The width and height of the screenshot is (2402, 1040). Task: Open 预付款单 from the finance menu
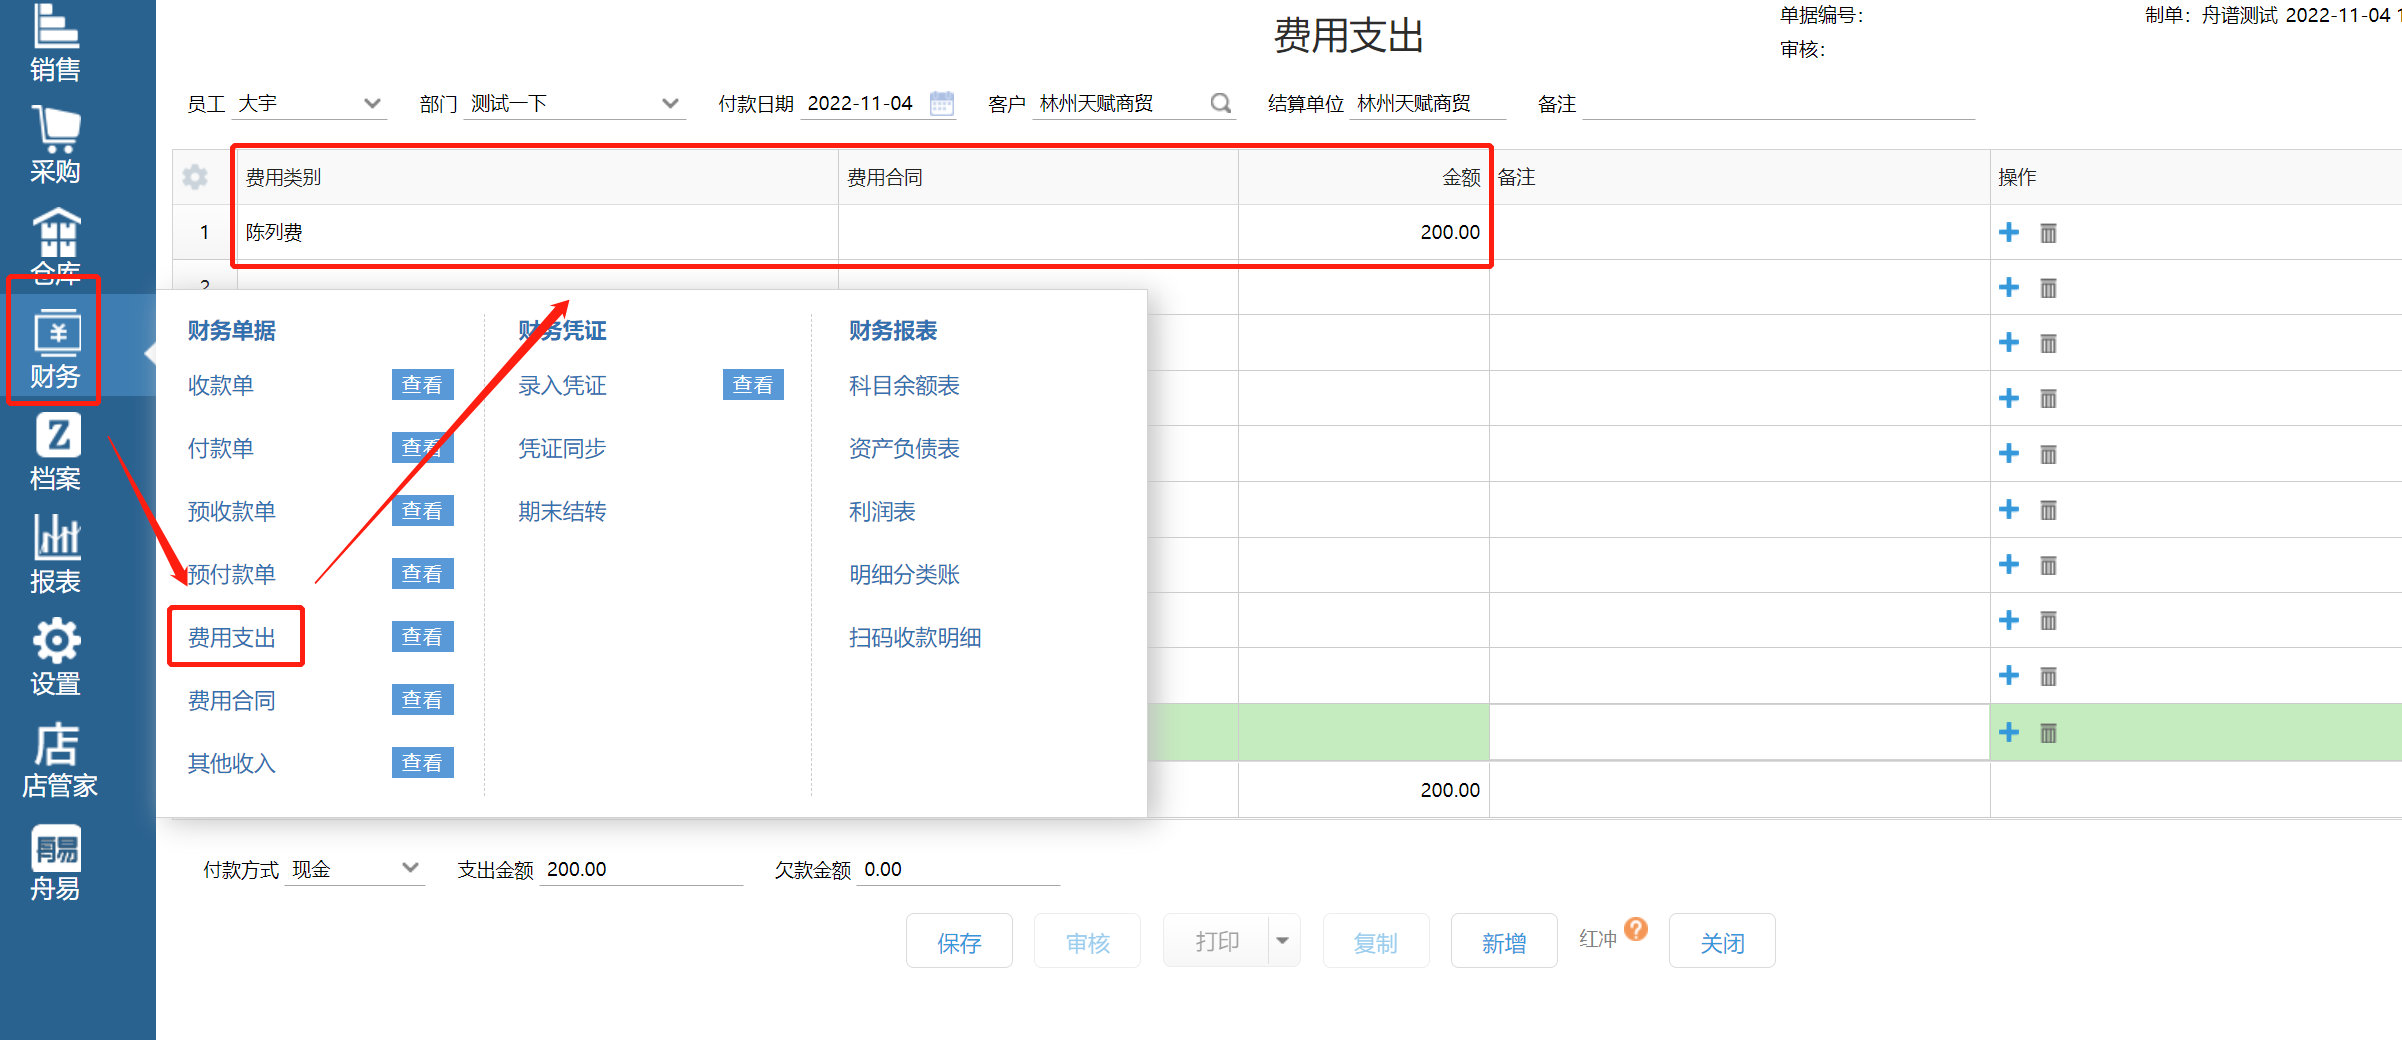[x=232, y=574]
